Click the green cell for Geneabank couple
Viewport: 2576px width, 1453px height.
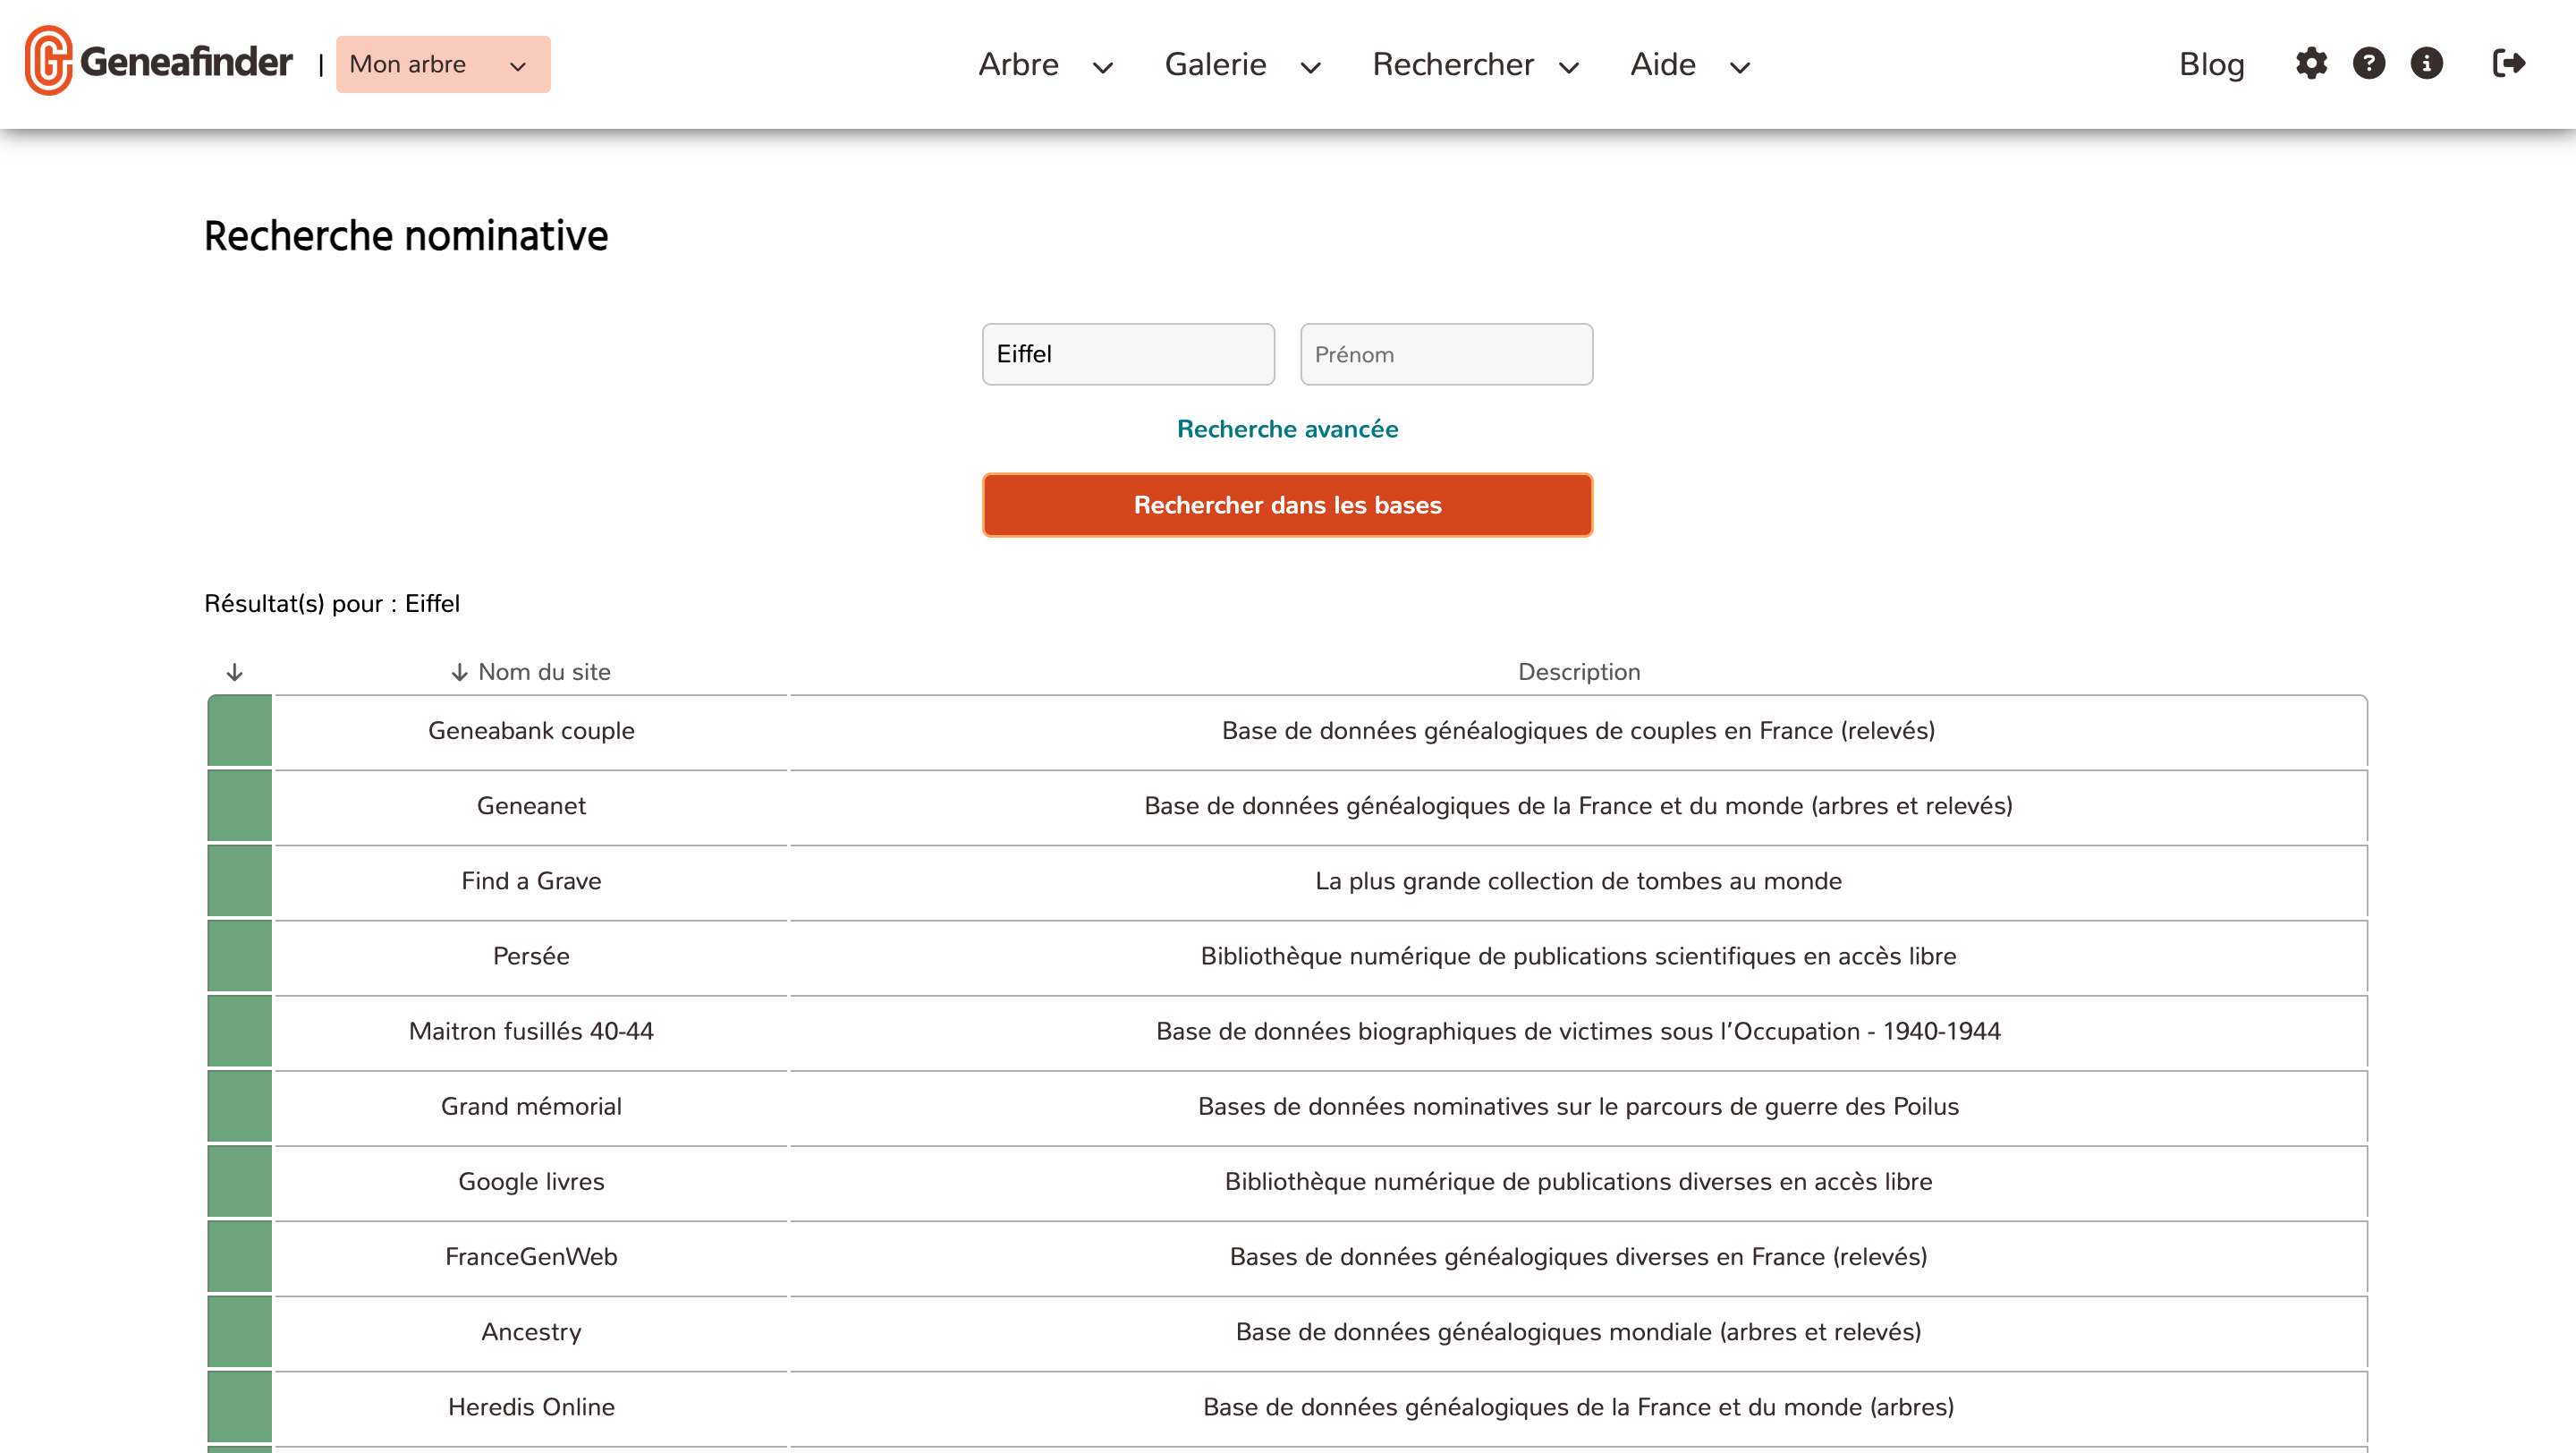pyautogui.click(x=240, y=731)
